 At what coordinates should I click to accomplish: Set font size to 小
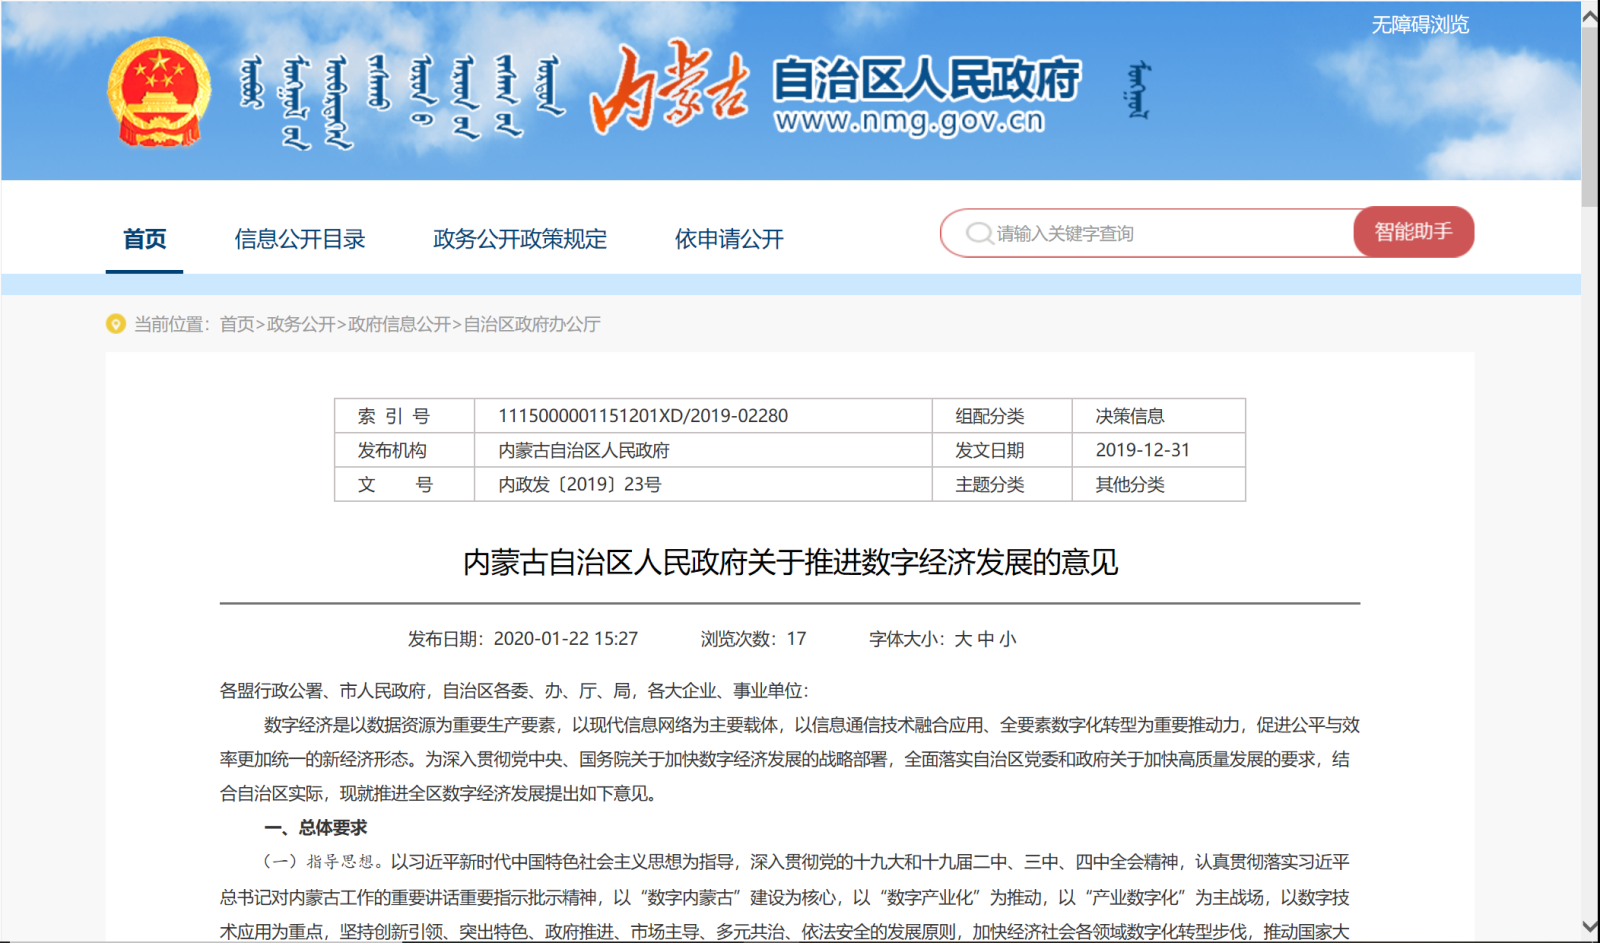point(1008,639)
